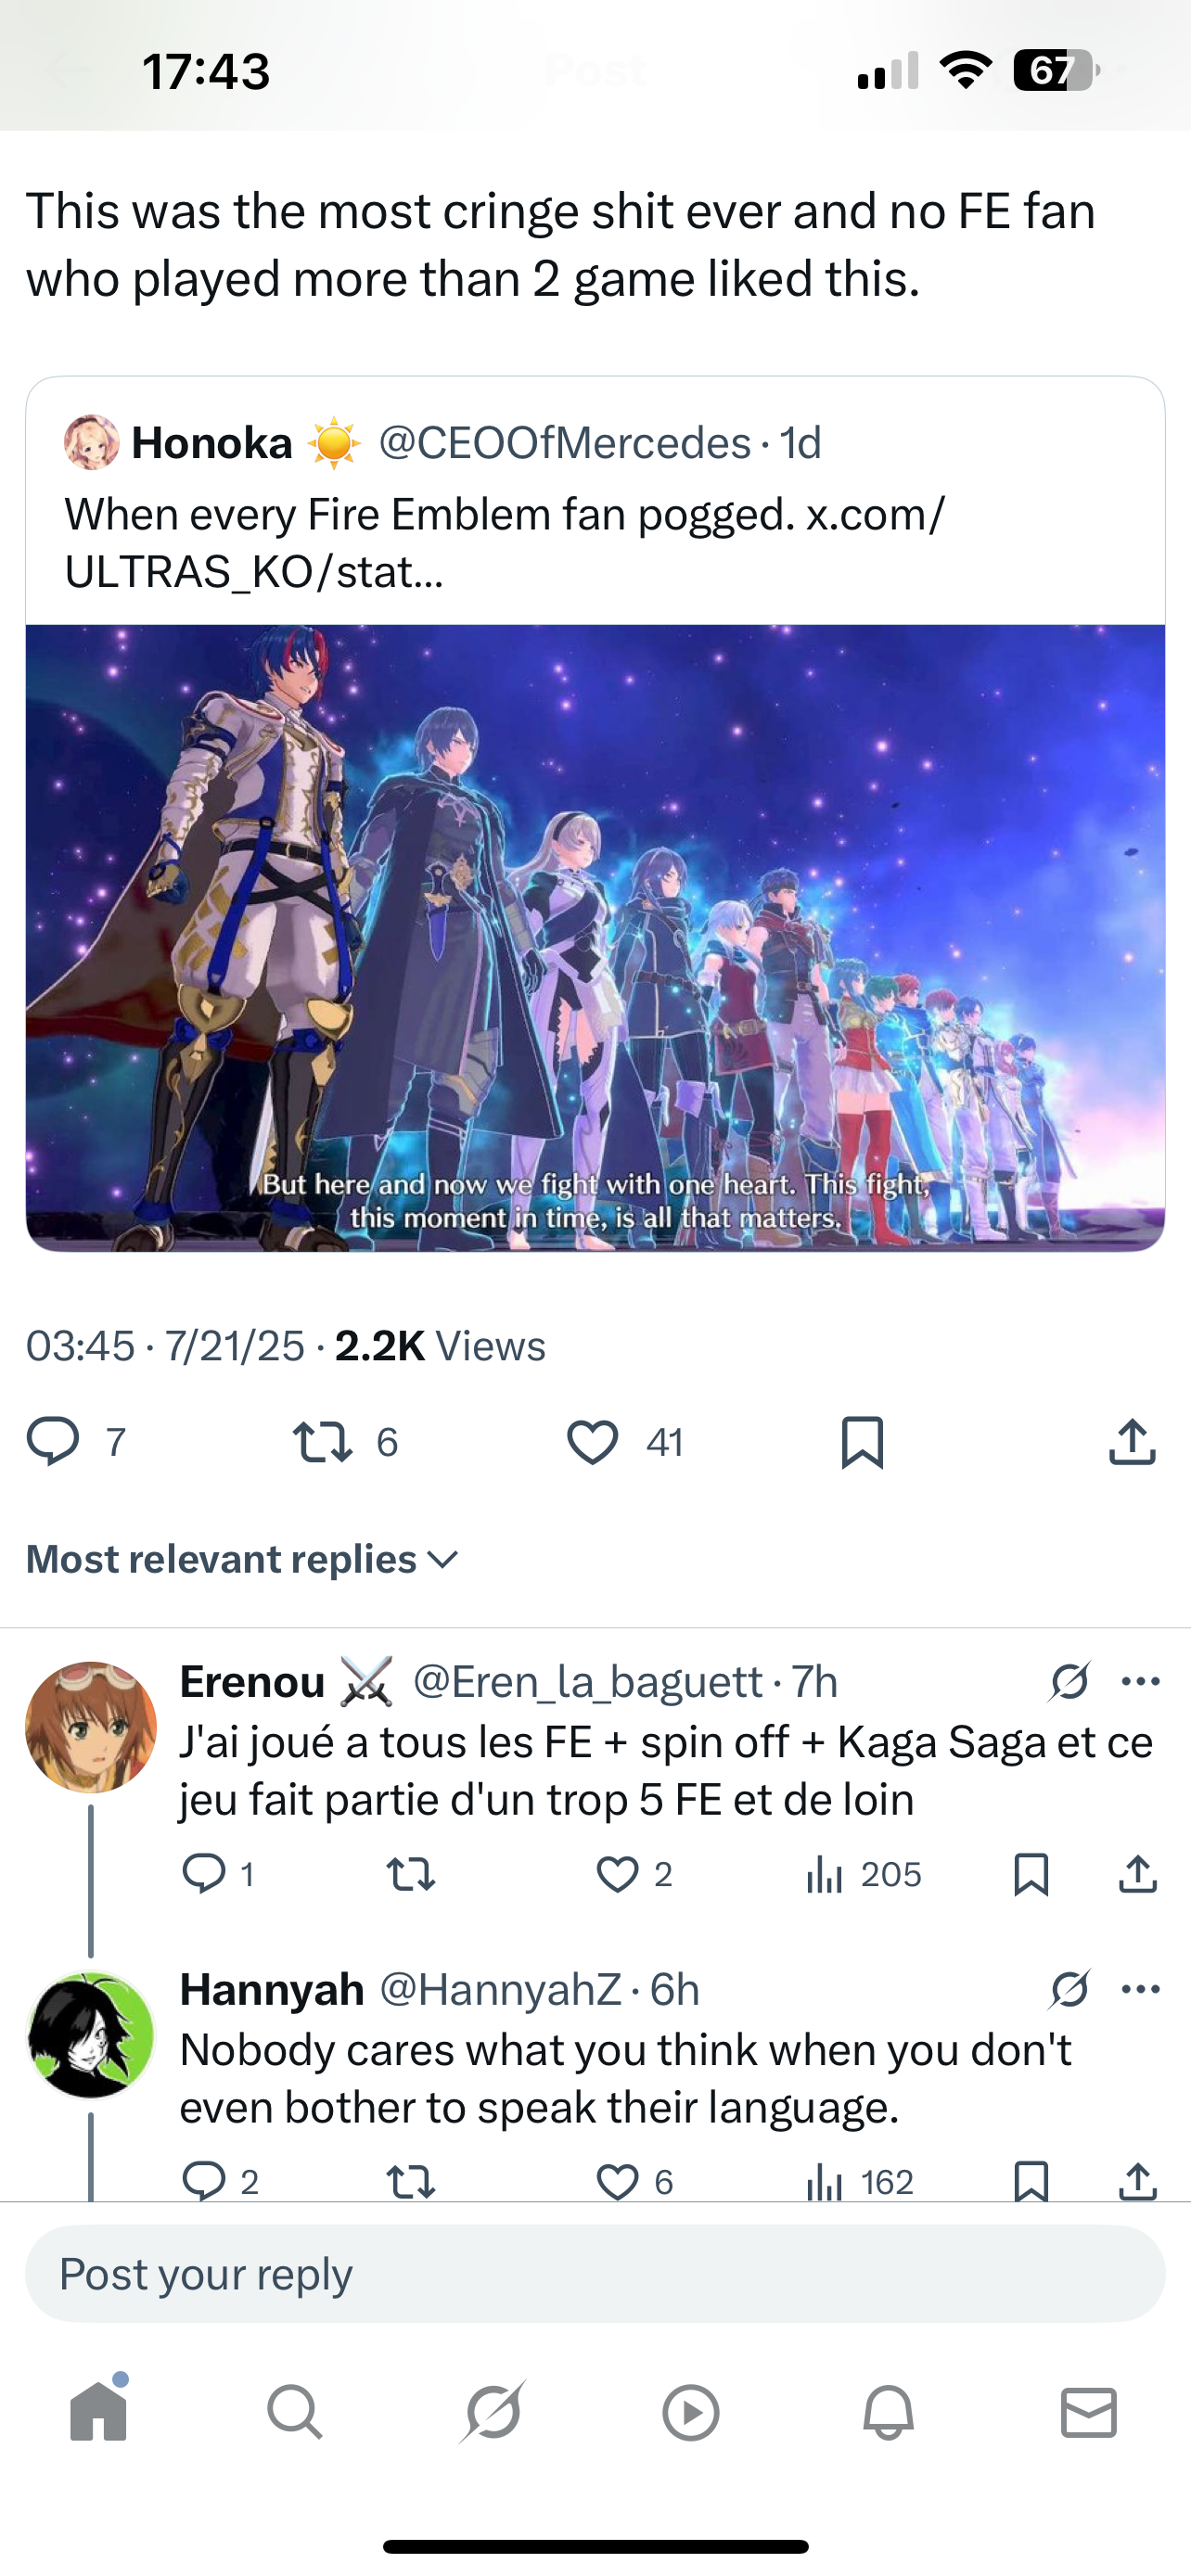Bookmark the main post

coord(862,1442)
